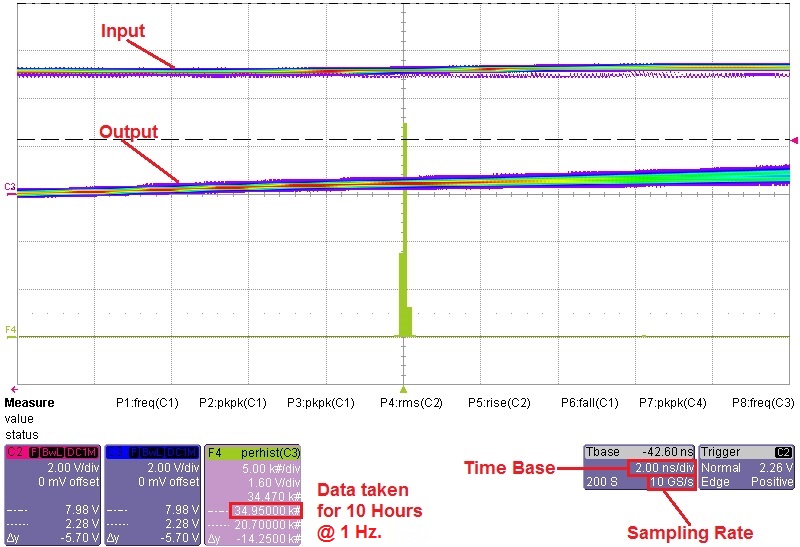This screenshot has height=547, width=800.
Task: Click the 34.470 k# value in F4 box
Action: (x=274, y=496)
